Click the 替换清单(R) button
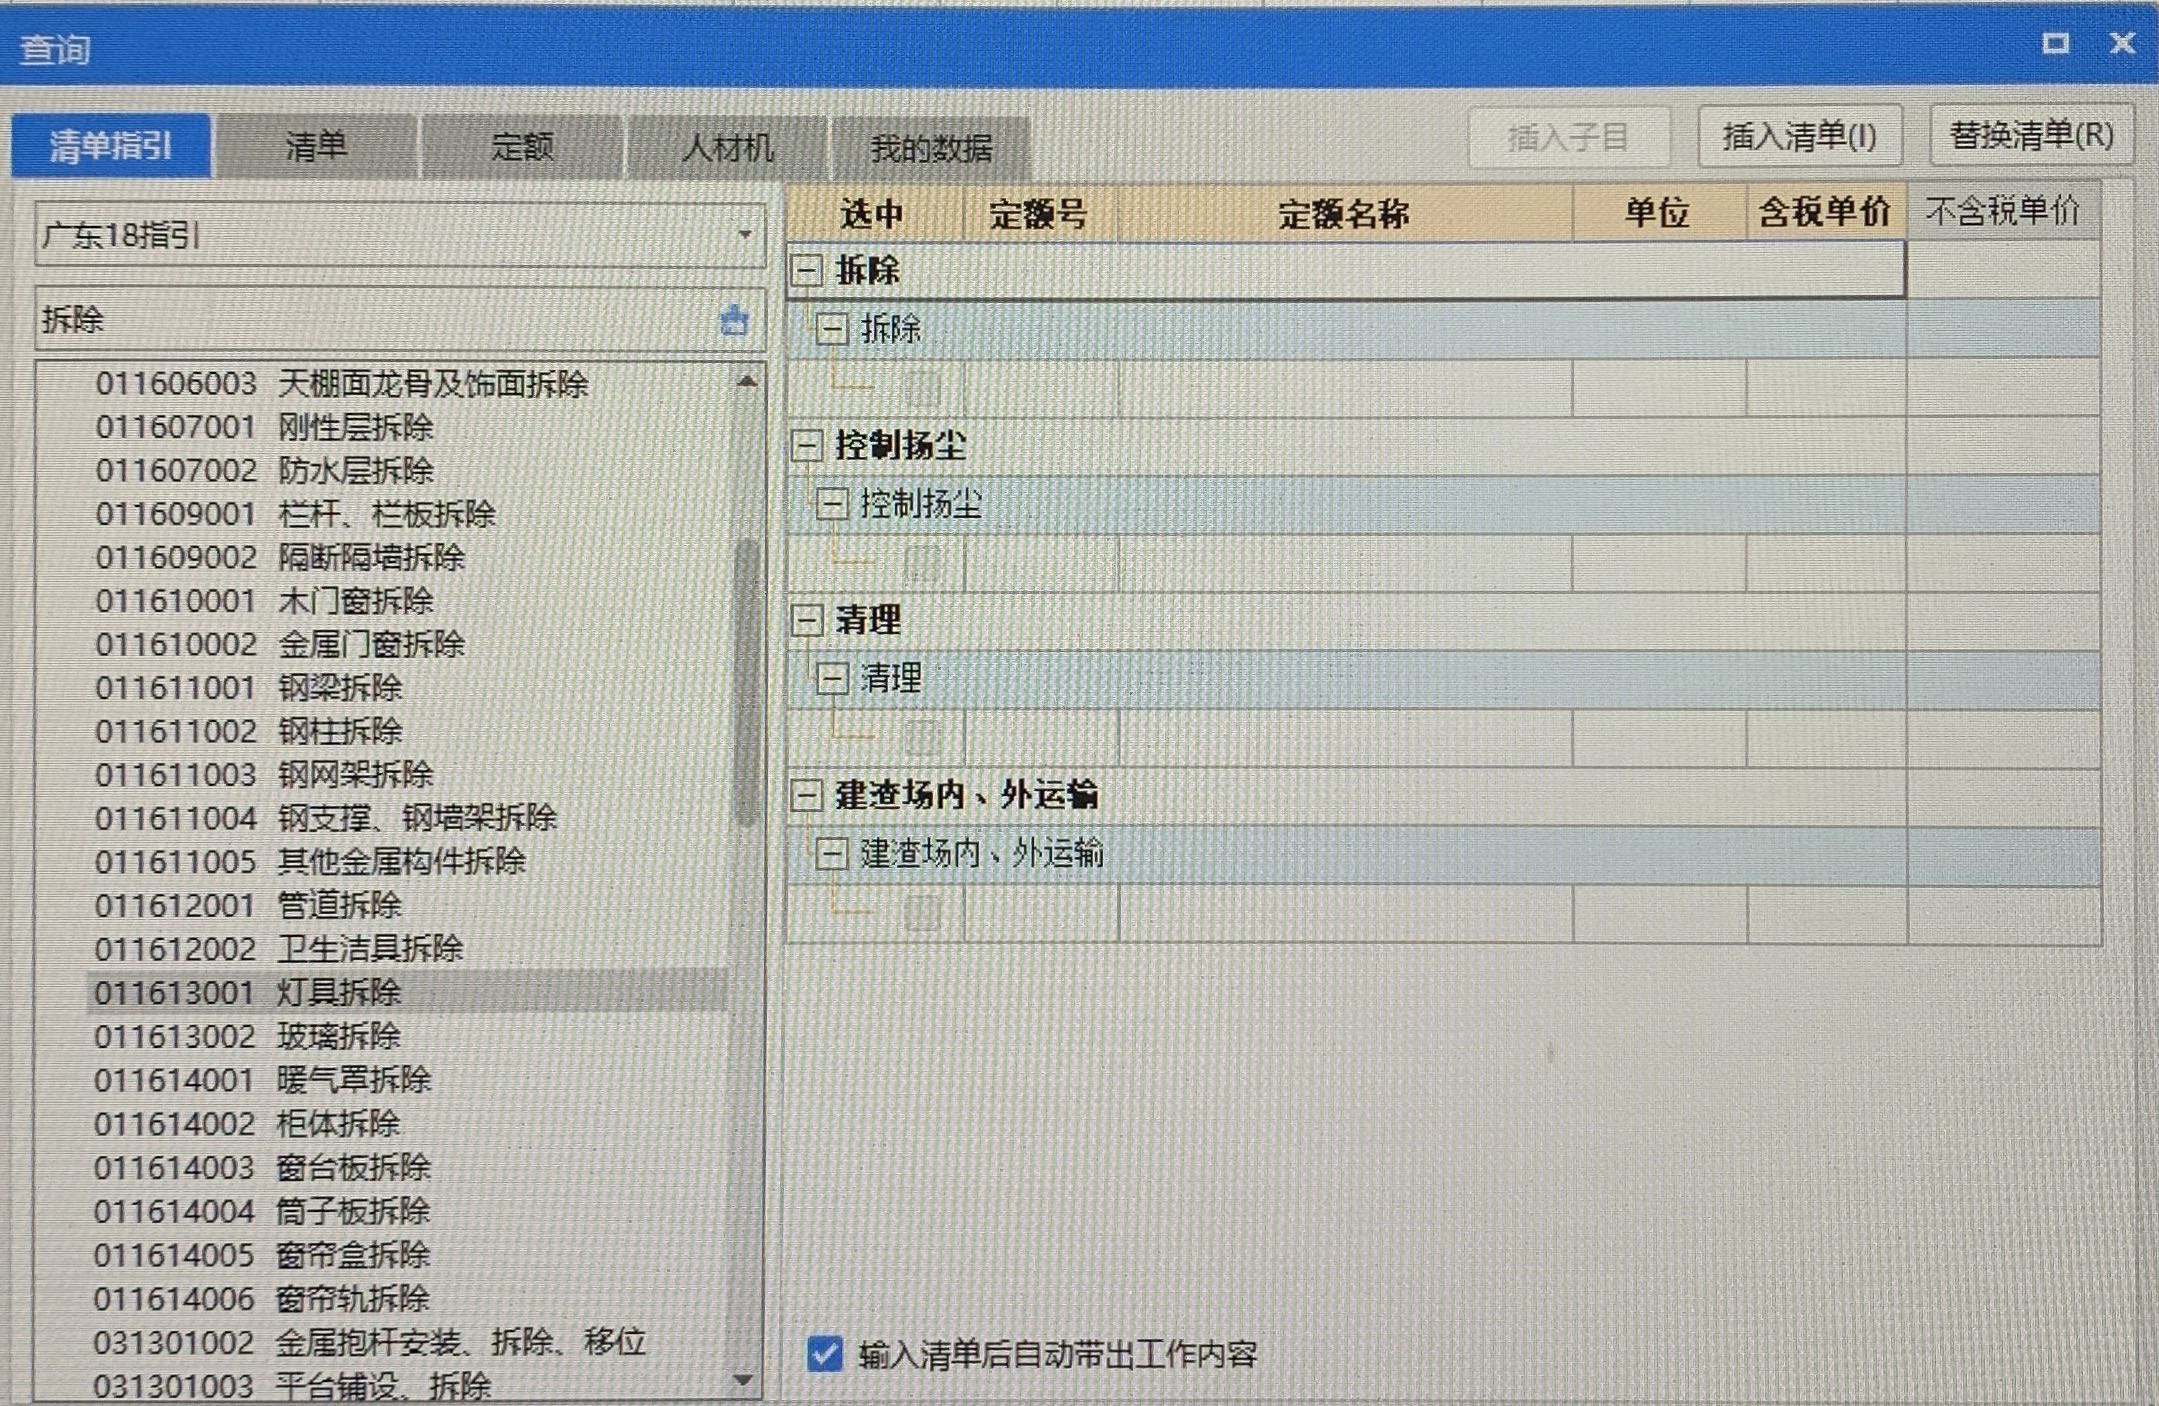 (2031, 134)
